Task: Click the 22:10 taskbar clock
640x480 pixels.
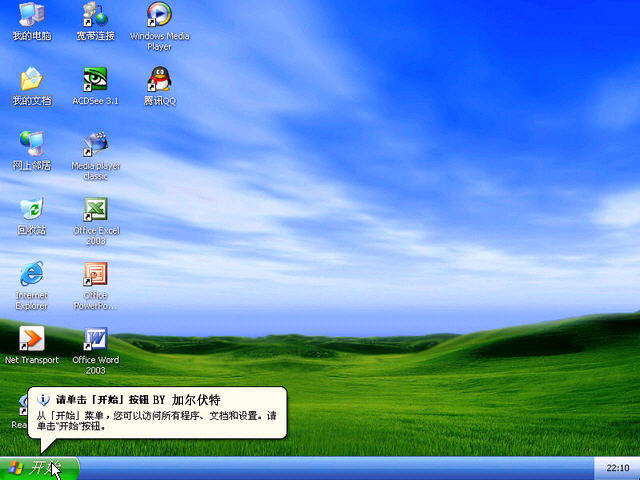Action: click(618, 468)
